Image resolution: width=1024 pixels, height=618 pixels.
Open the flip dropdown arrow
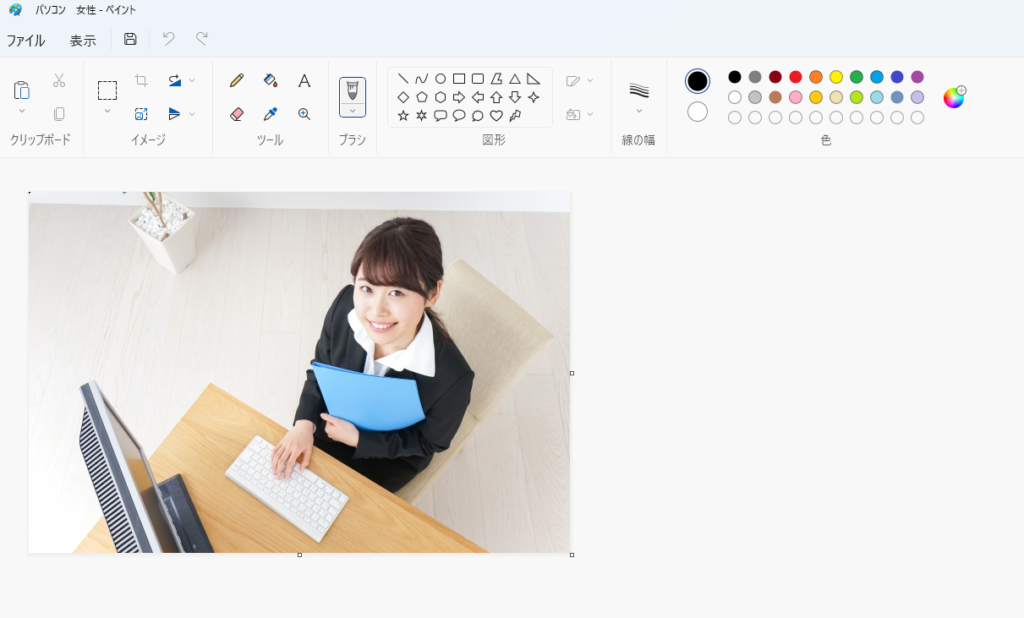192,114
